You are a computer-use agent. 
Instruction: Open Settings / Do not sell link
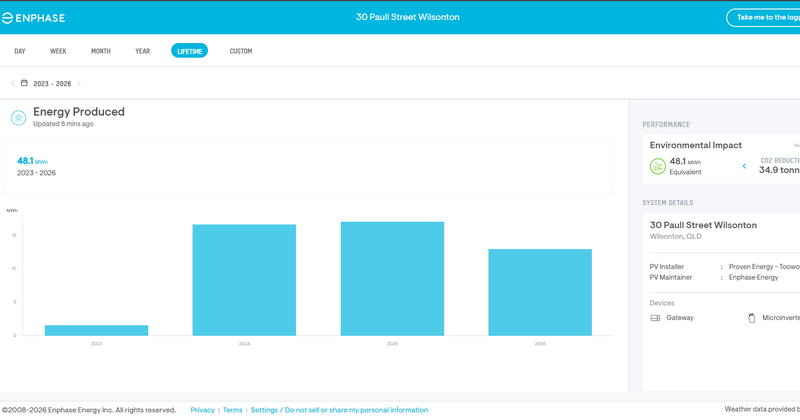(x=339, y=410)
